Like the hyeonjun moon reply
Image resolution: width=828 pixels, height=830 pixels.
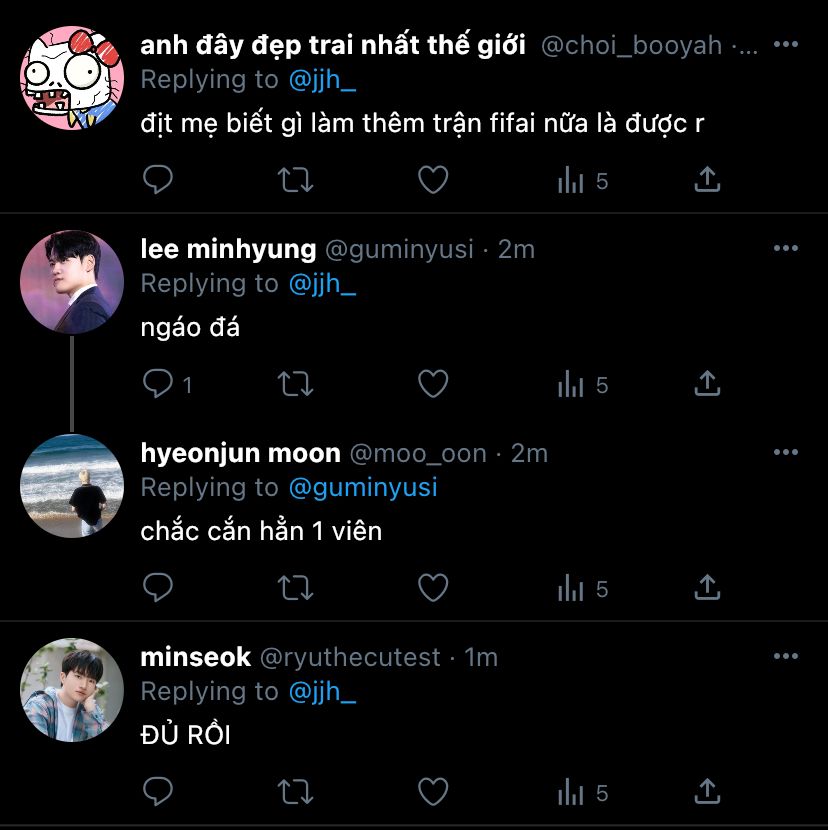pos(433,588)
